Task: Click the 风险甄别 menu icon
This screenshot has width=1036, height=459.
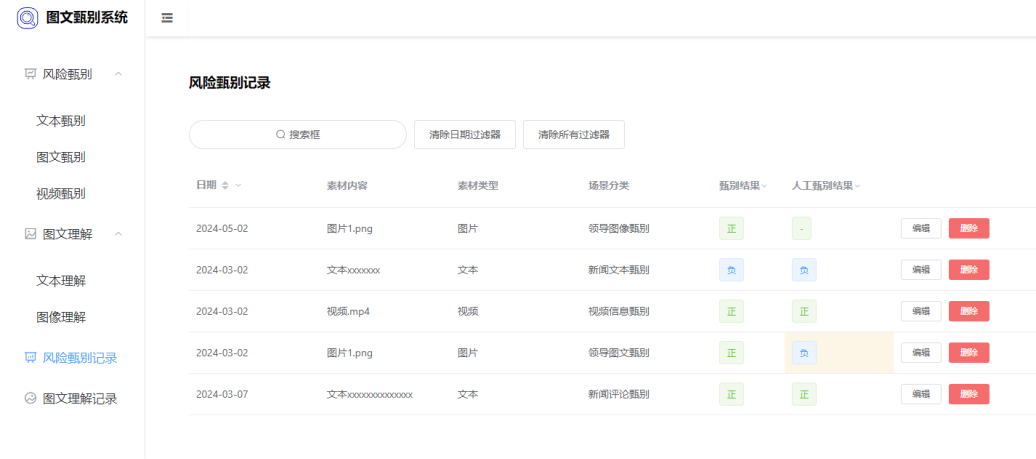Action: [x=30, y=74]
